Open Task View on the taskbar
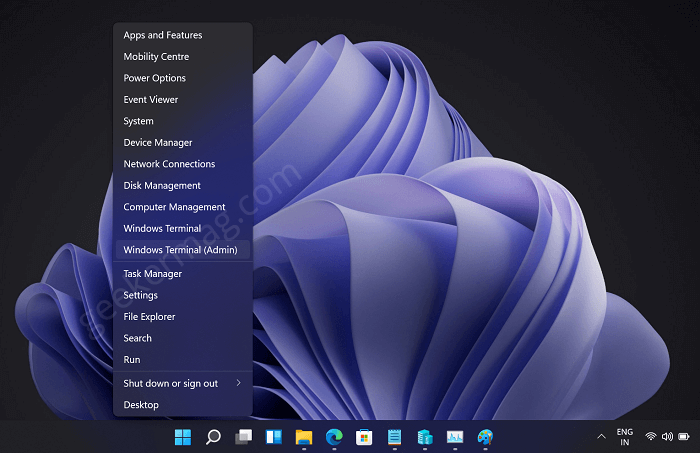Screen dimensions: 700x453 click(x=243, y=437)
